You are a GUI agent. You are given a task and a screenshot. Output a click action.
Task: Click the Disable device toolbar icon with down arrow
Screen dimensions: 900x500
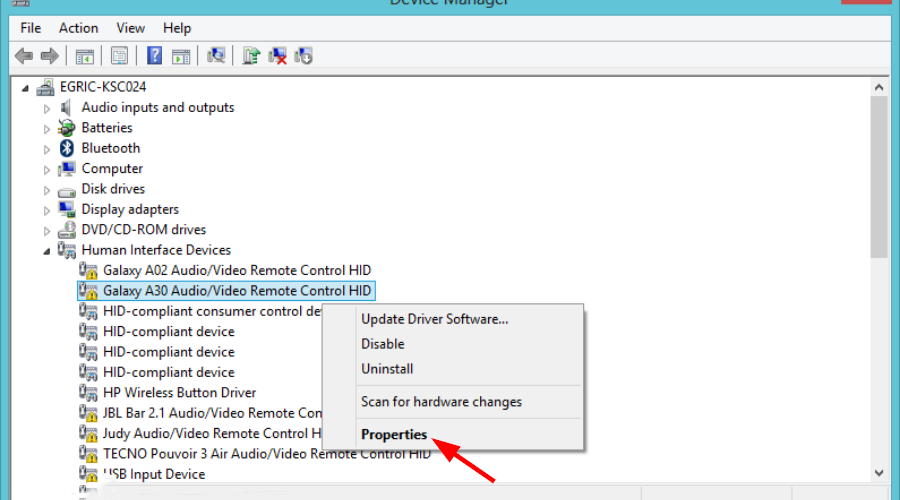coord(303,56)
